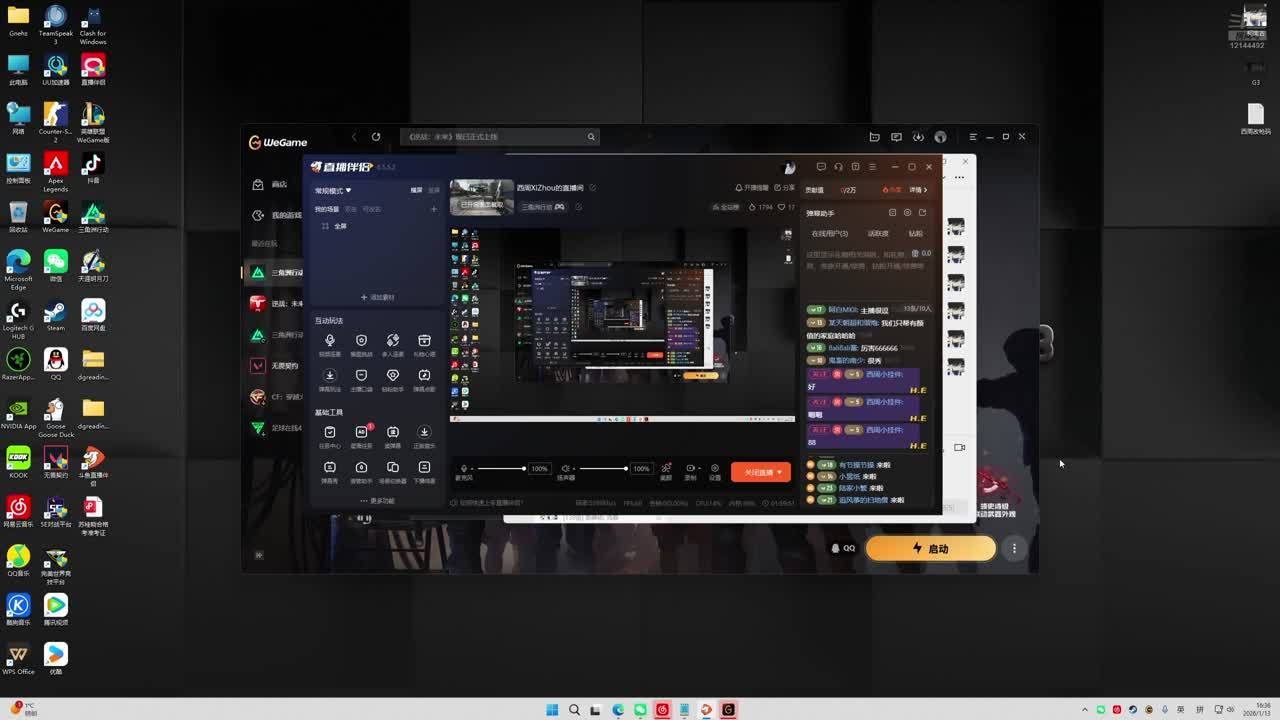Click the WeGame search input field
This screenshot has height=720, width=1280.
click(495, 137)
